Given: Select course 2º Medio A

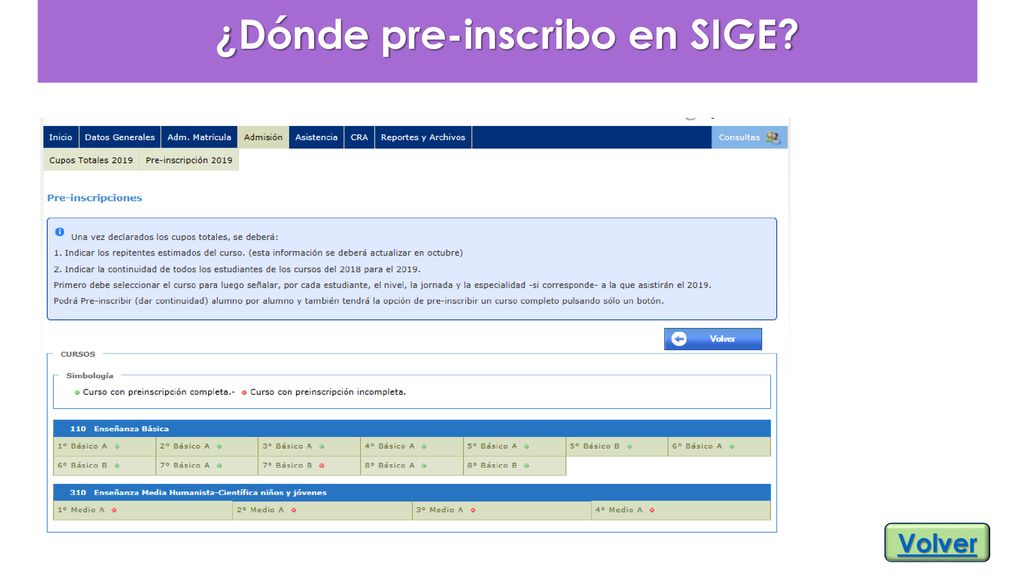Looking at the screenshot, I should click(x=323, y=510).
